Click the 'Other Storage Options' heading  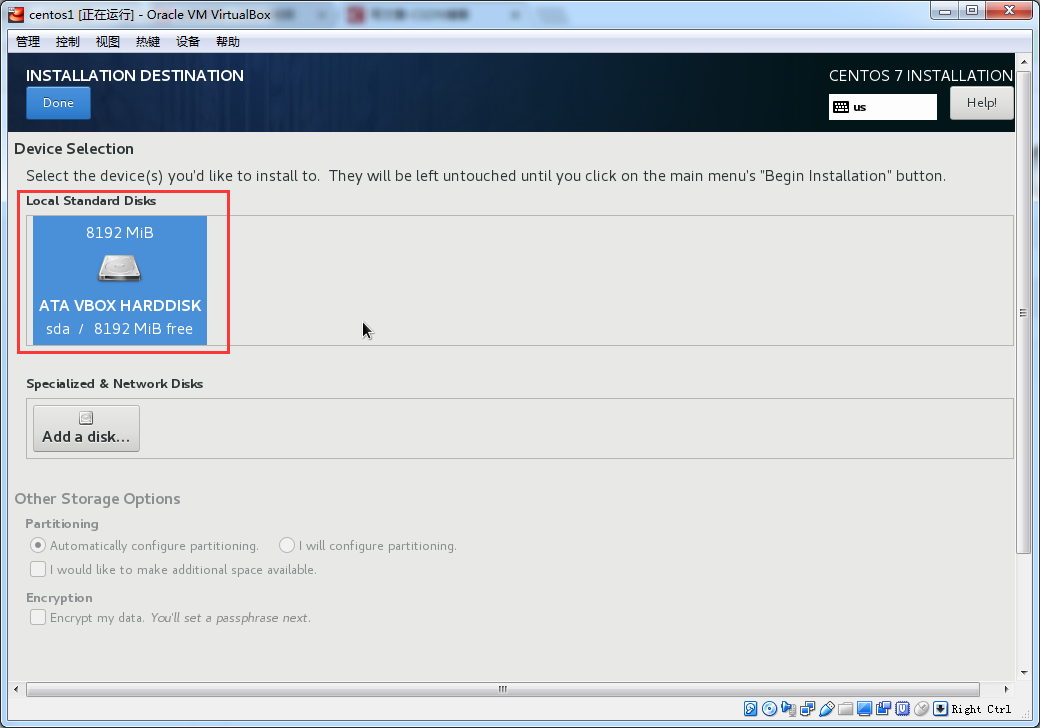tap(98, 499)
